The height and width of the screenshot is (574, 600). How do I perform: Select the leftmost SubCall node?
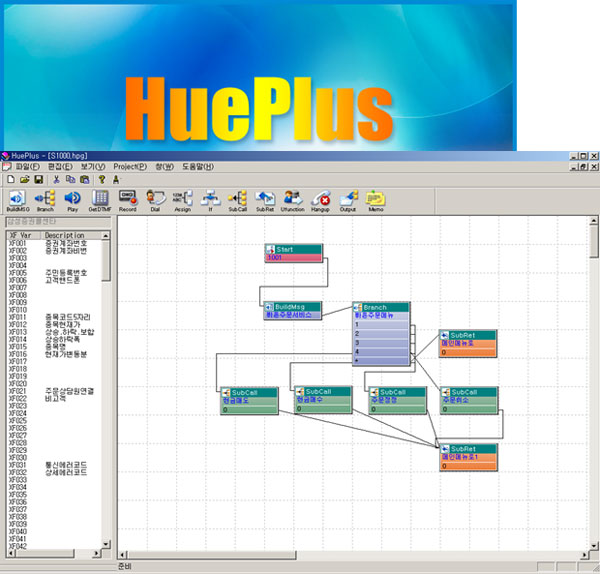[249, 401]
